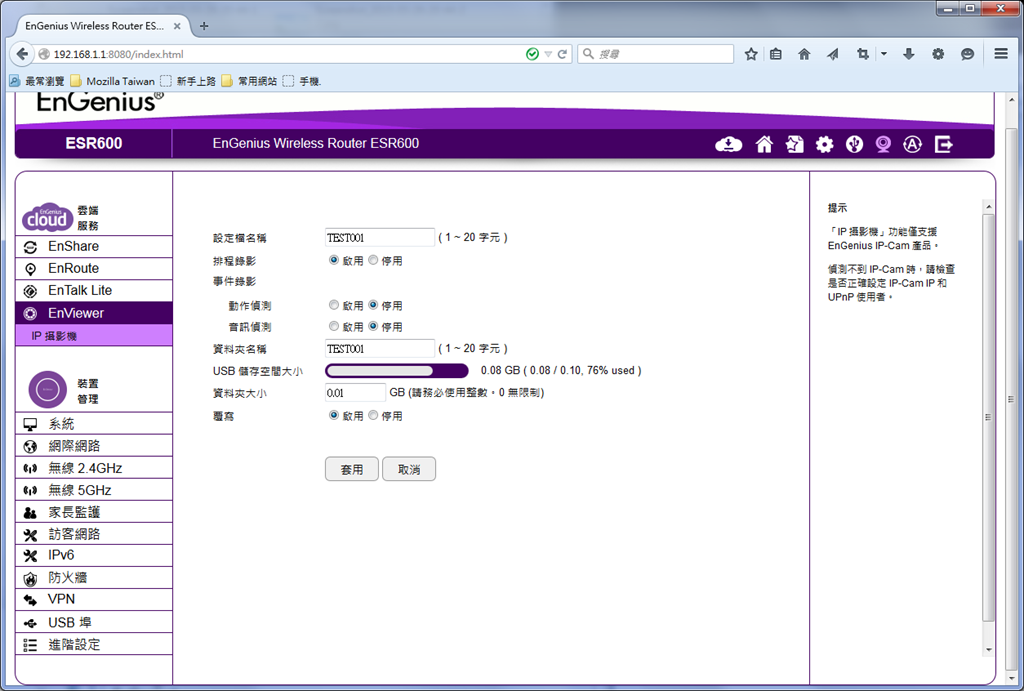The height and width of the screenshot is (691, 1024).
Task: Disable 排程錄影 schedule recording
Action: [x=373, y=260]
